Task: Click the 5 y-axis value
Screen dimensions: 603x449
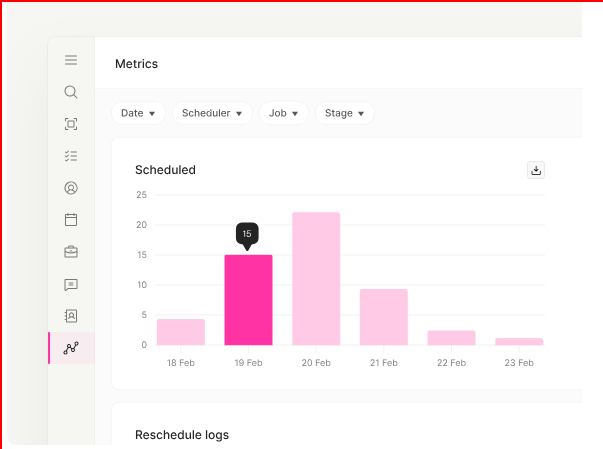Action: [x=144, y=315]
